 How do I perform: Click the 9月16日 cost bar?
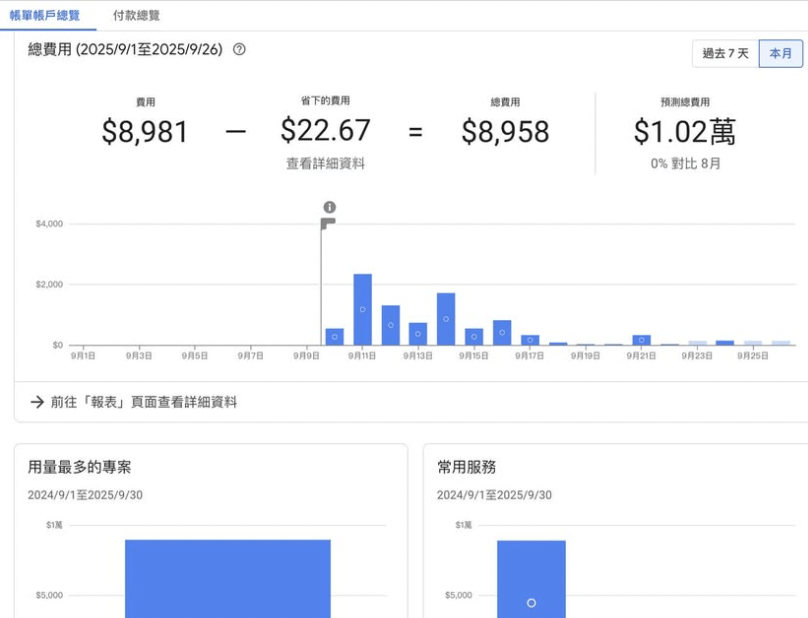click(502, 332)
